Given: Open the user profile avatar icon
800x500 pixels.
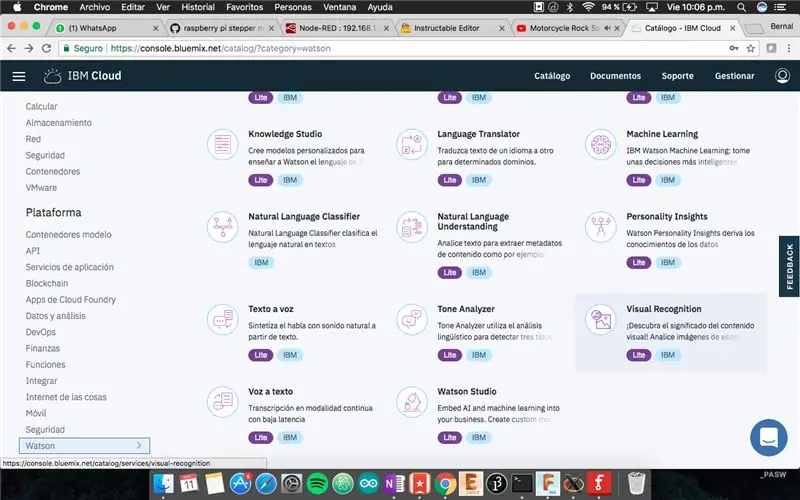Looking at the screenshot, I should (782, 76).
